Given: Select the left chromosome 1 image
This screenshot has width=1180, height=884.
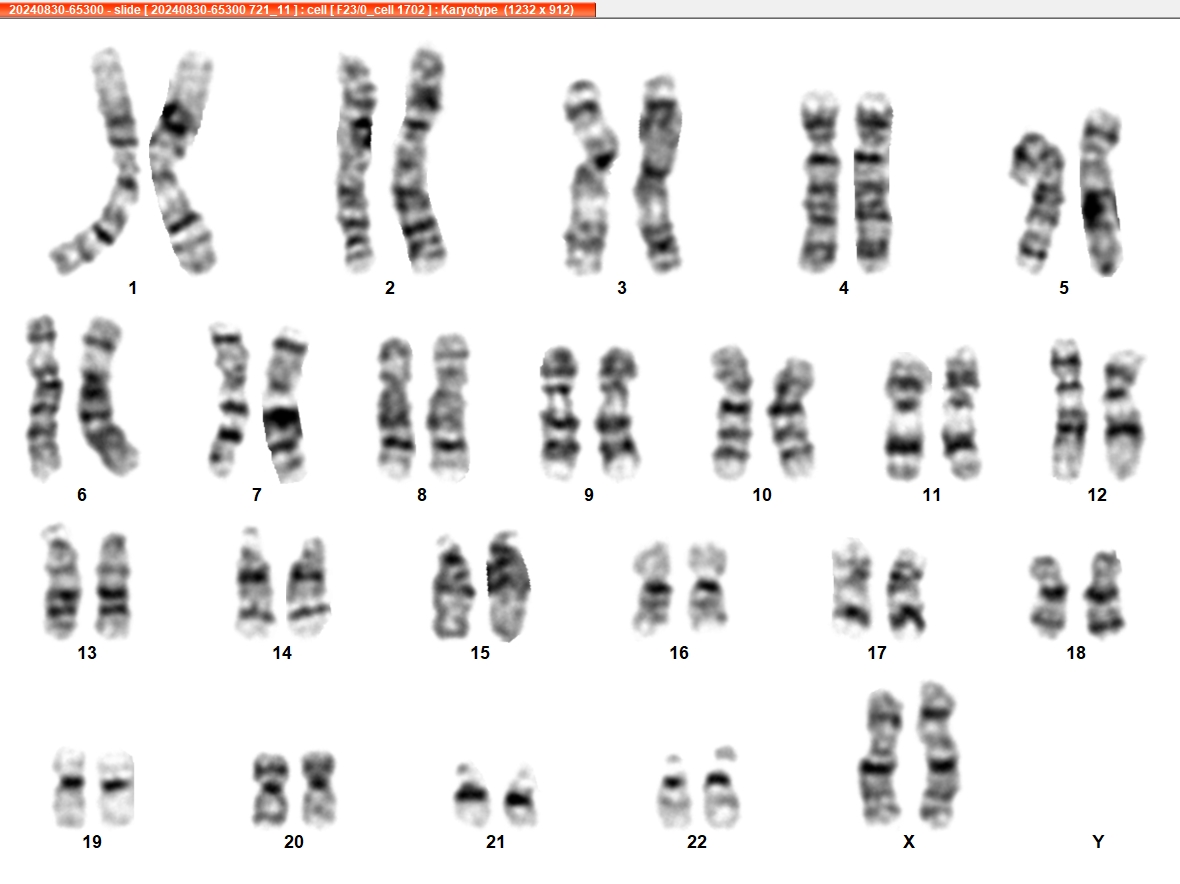Looking at the screenshot, I should [96, 161].
